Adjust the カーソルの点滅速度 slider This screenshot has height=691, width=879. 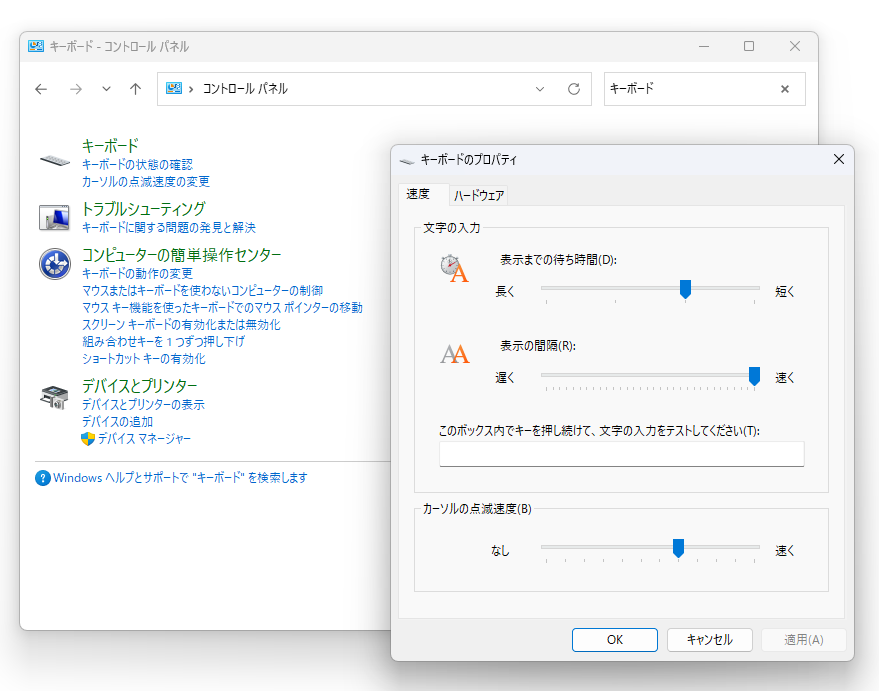[678, 548]
